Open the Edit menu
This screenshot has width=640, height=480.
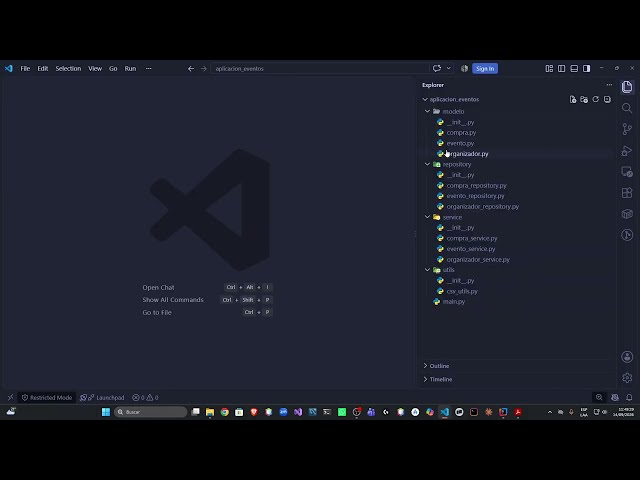[x=43, y=69]
